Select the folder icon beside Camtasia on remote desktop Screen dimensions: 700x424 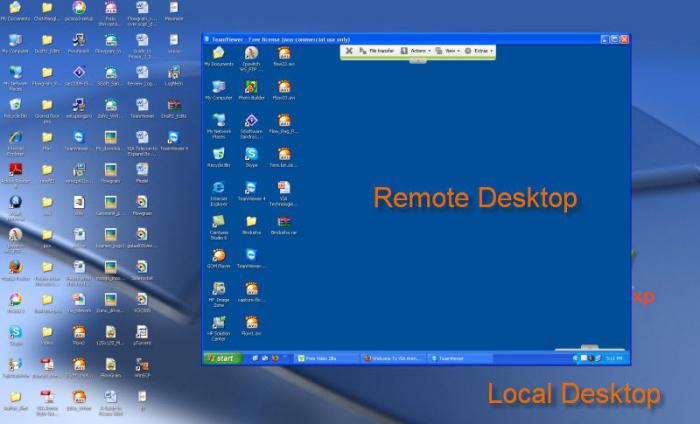tap(251, 225)
